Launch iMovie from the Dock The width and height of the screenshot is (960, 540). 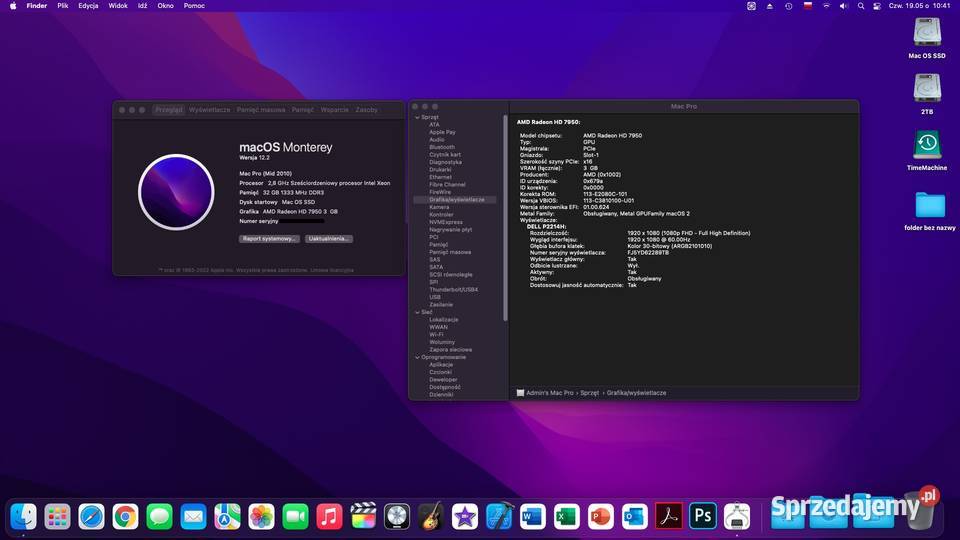(x=465, y=517)
